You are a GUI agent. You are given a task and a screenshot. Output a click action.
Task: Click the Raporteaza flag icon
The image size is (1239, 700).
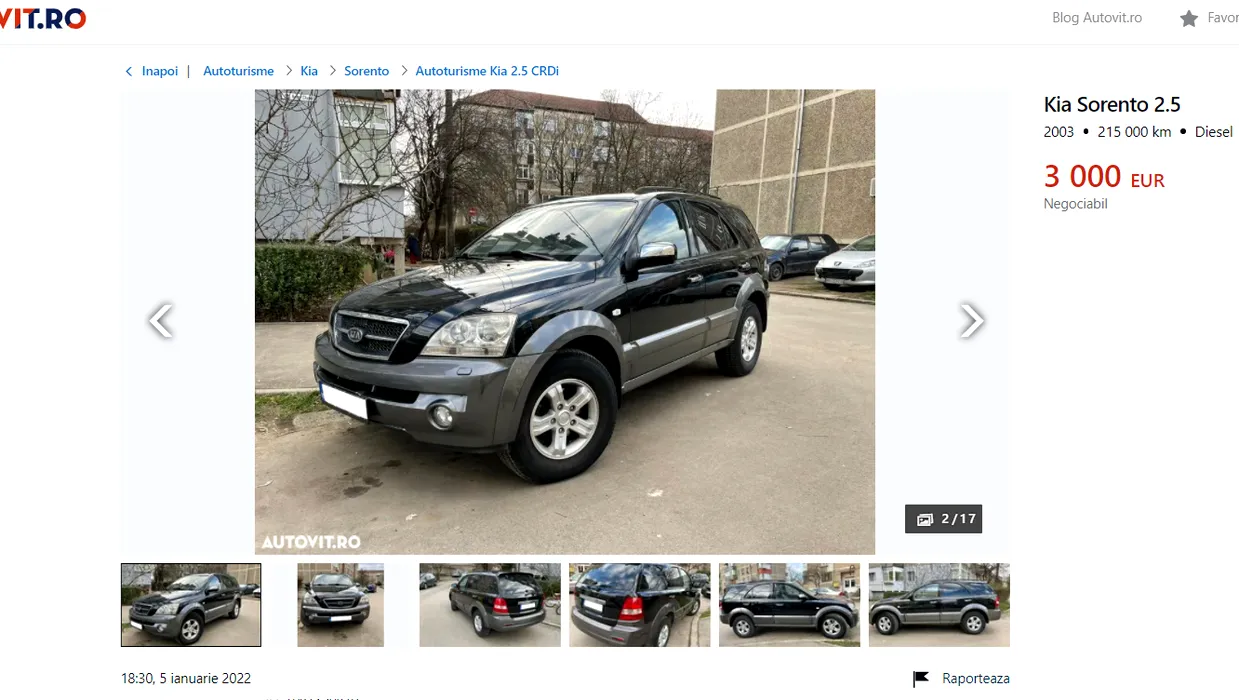click(921, 679)
